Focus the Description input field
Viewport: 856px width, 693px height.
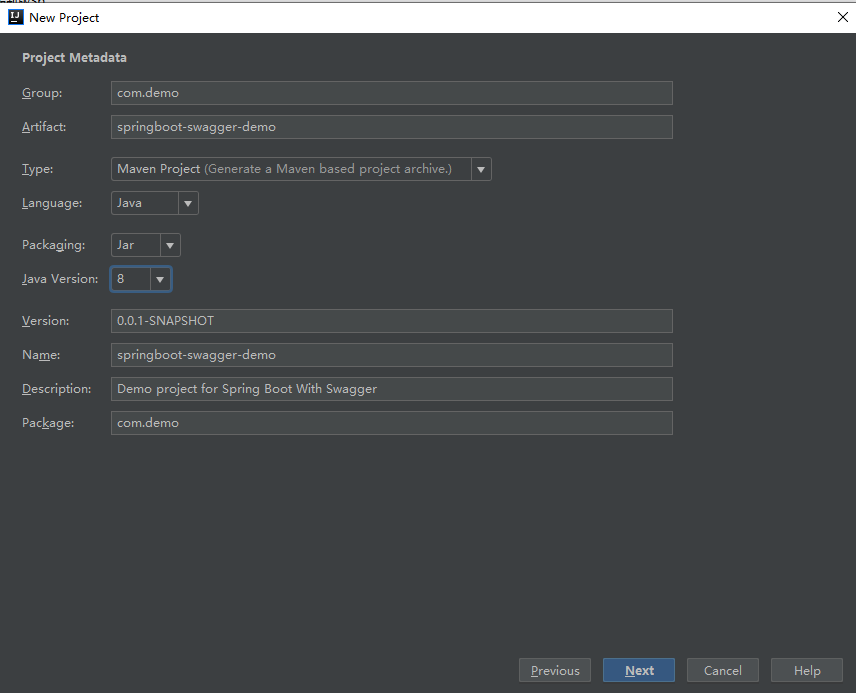coord(391,389)
